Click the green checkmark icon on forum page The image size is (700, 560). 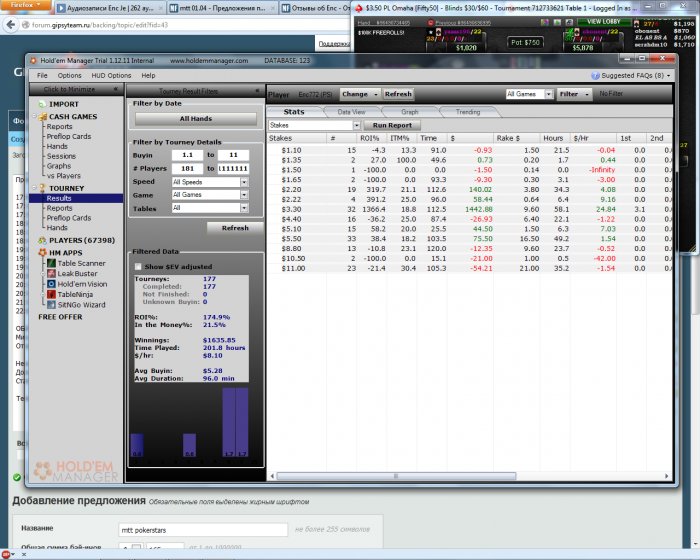click(17, 477)
